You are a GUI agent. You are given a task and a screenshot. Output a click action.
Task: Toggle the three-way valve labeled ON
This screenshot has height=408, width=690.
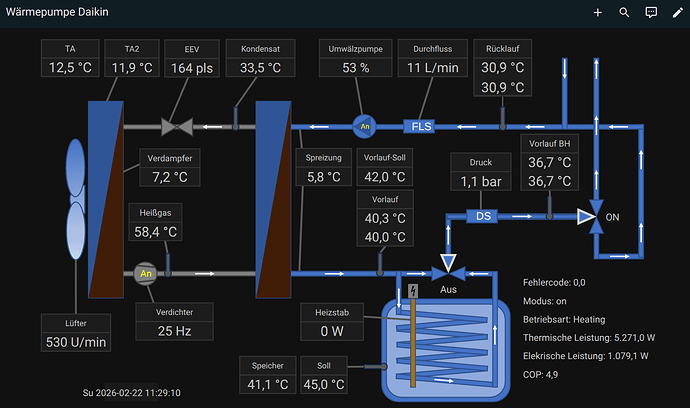(596, 218)
